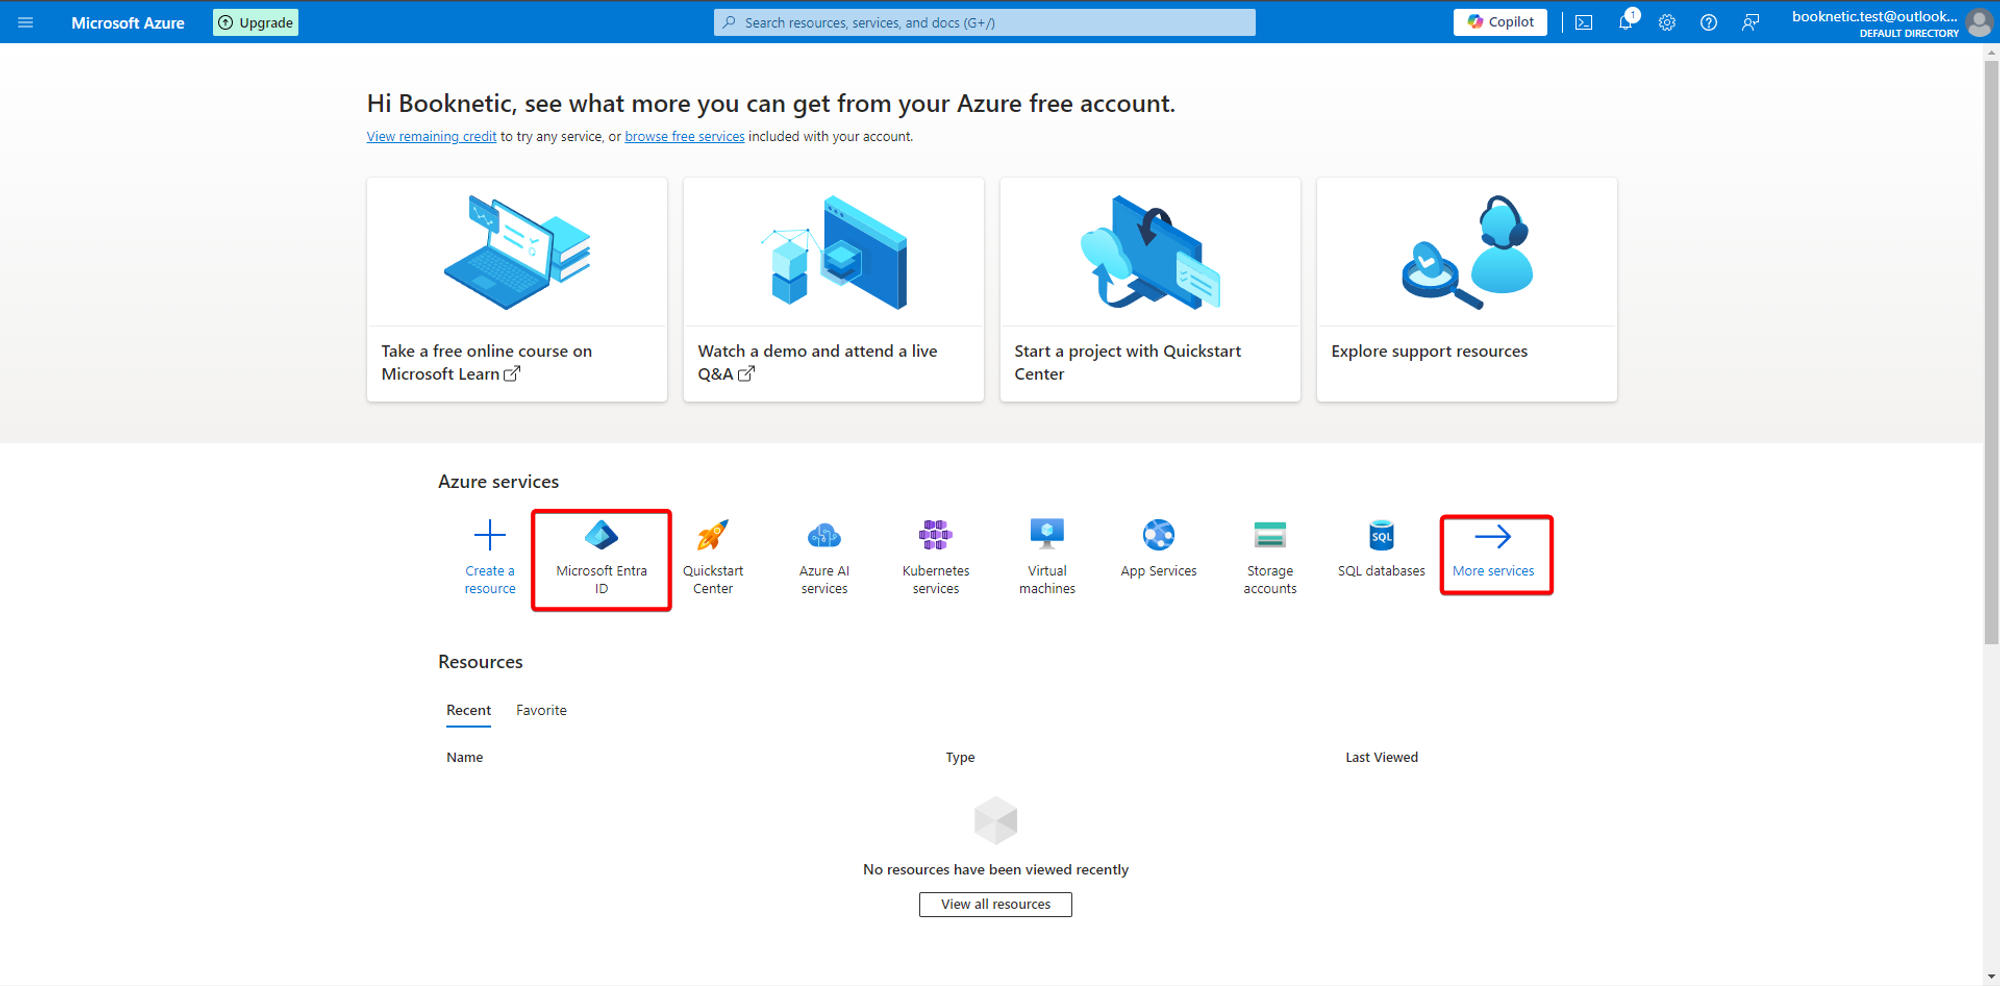The width and height of the screenshot is (2000, 986).
Task: Click the Name column header
Action: pos(464,757)
